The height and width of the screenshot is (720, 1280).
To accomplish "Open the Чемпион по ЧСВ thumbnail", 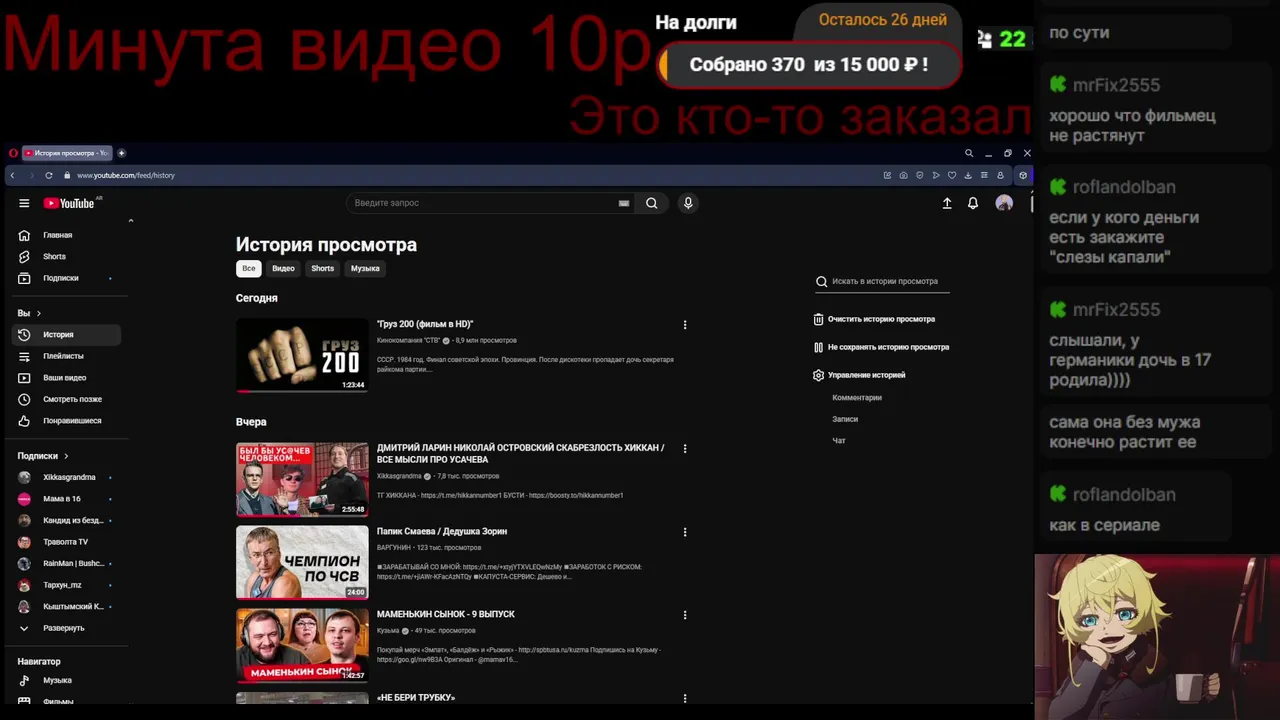I will pos(302,562).
